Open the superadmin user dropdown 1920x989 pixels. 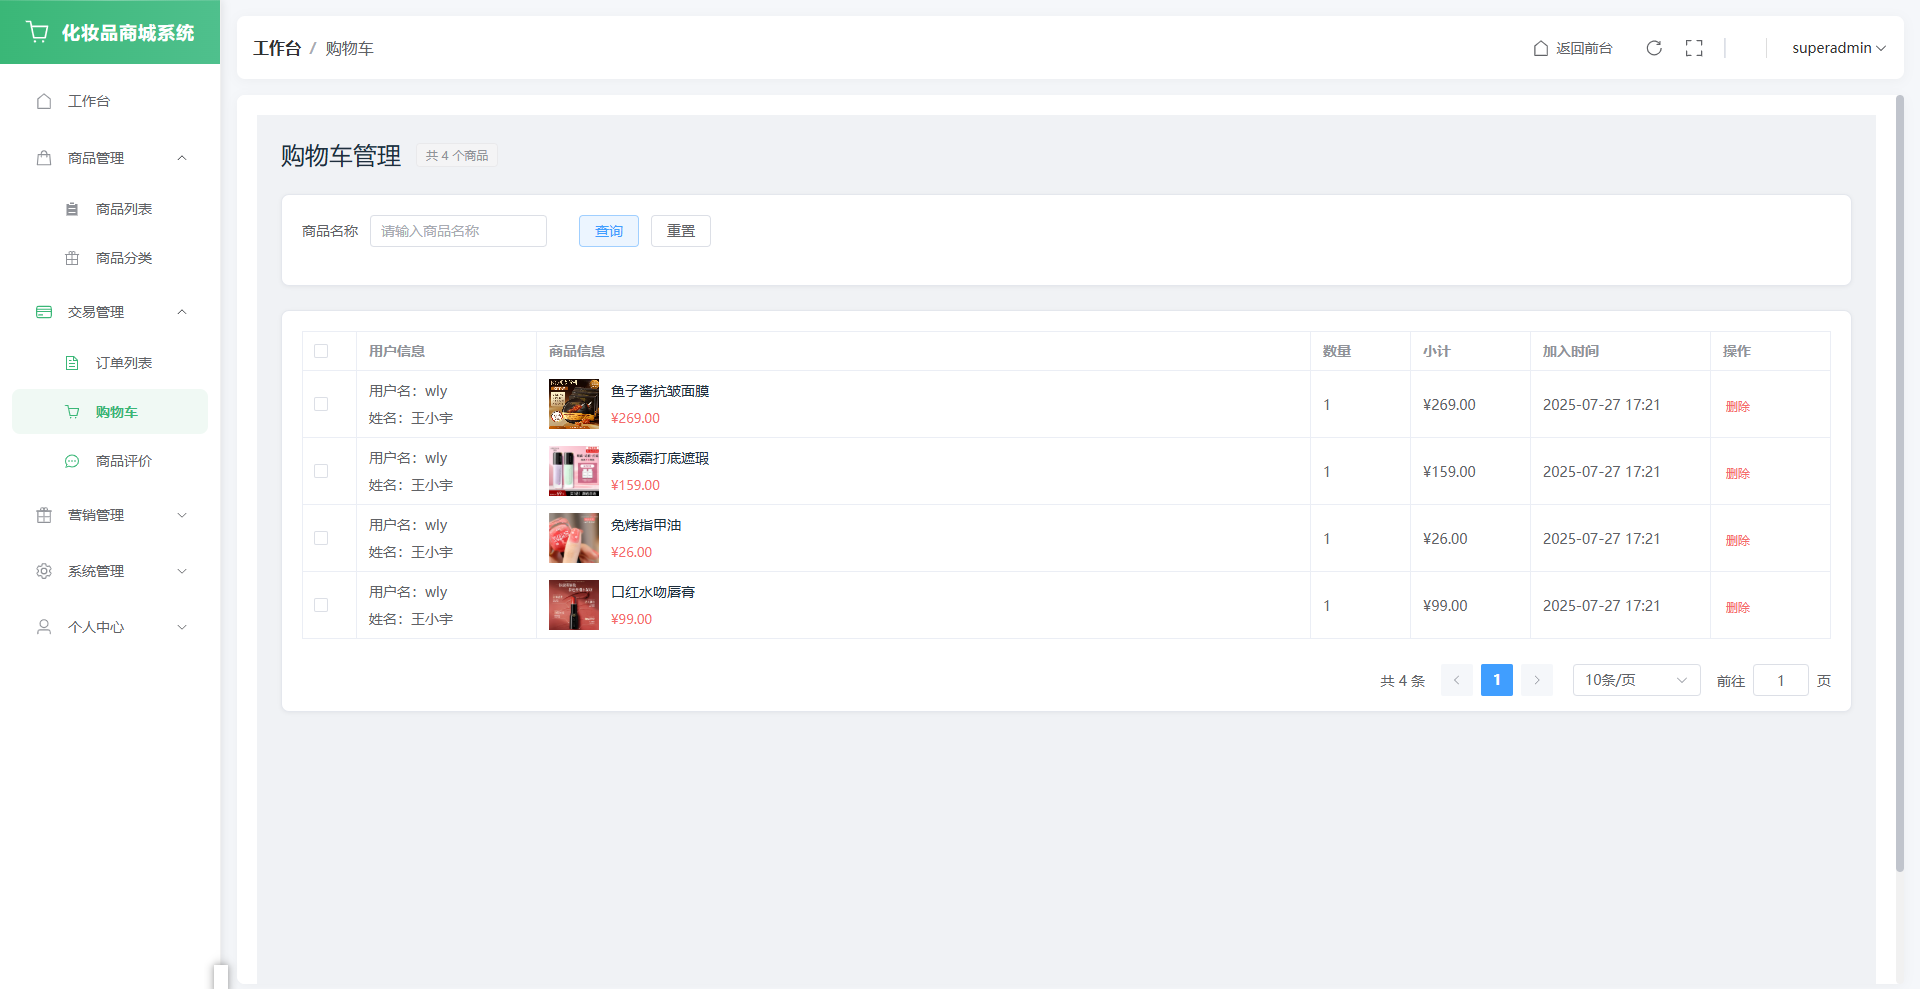click(x=1838, y=48)
